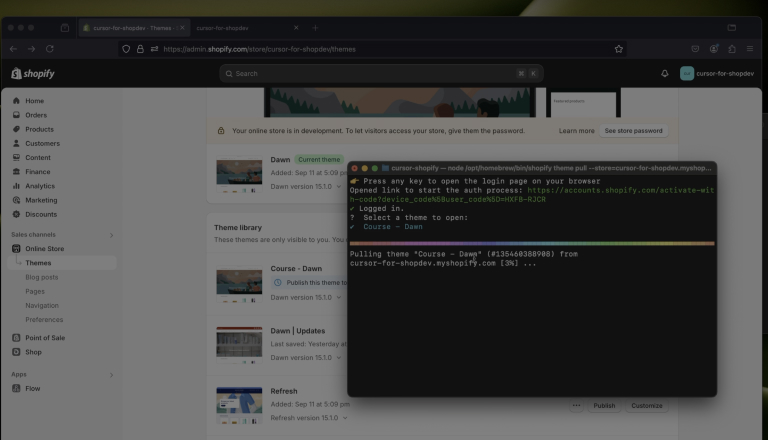The height and width of the screenshot is (440, 768).
Task: Click the clock icon beside Publish this theme
Action: click(278, 283)
